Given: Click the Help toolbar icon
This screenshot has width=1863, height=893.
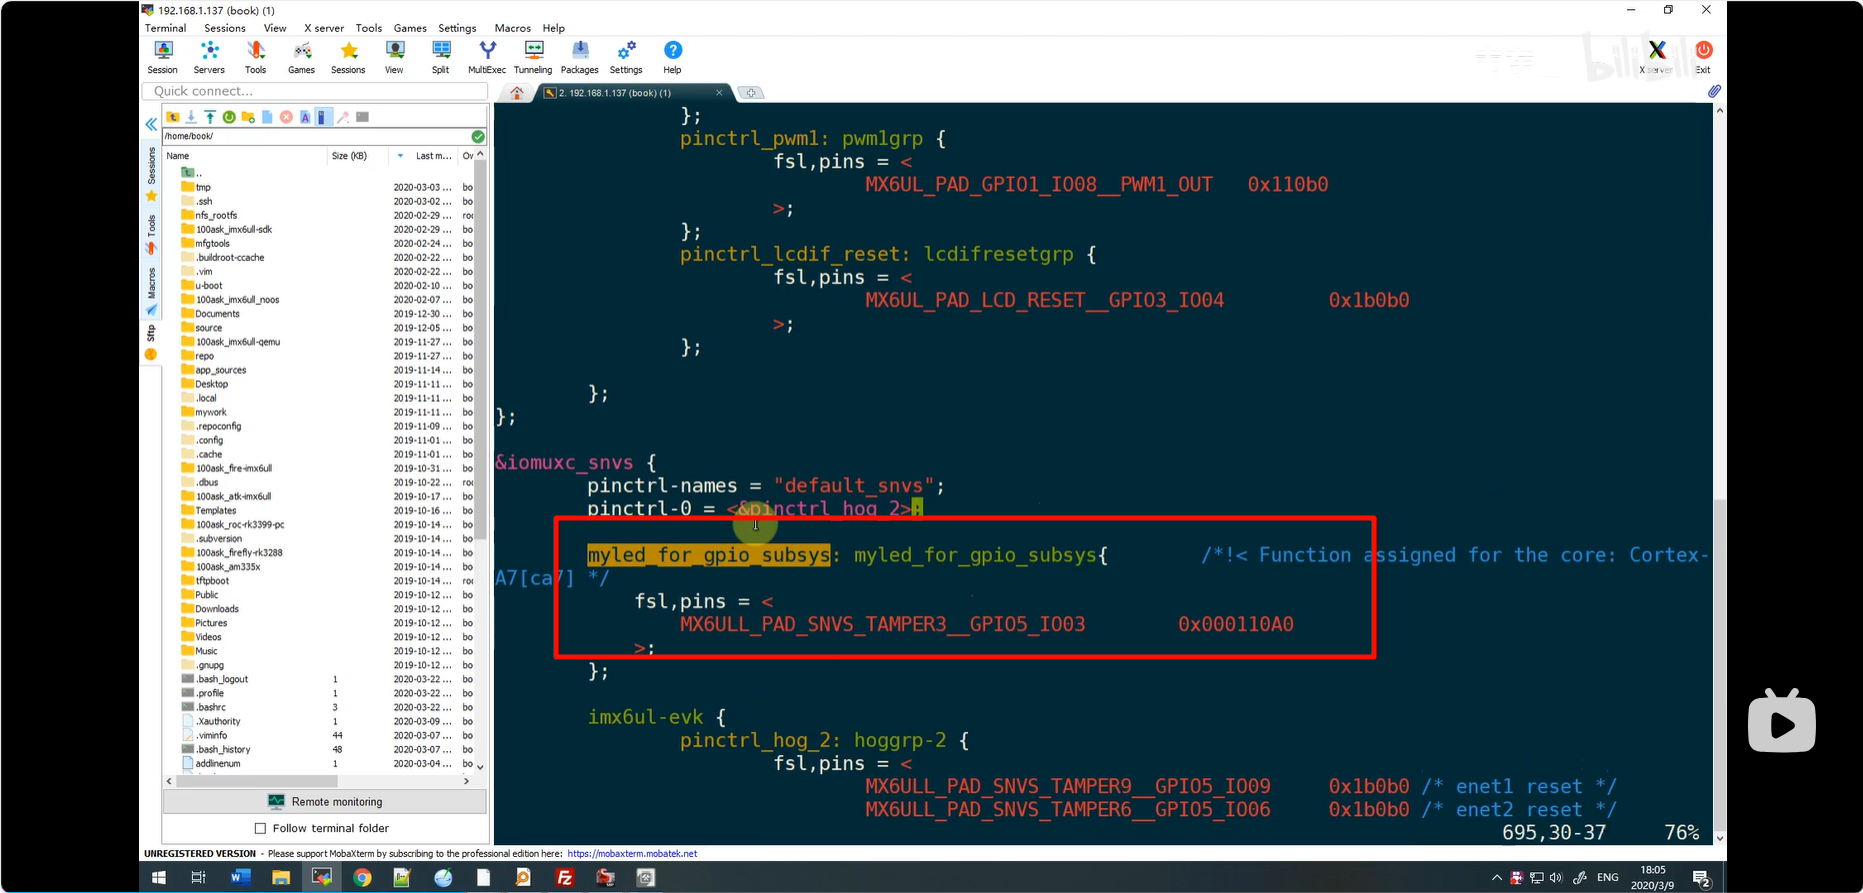Looking at the screenshot, I should pos(673,57).
